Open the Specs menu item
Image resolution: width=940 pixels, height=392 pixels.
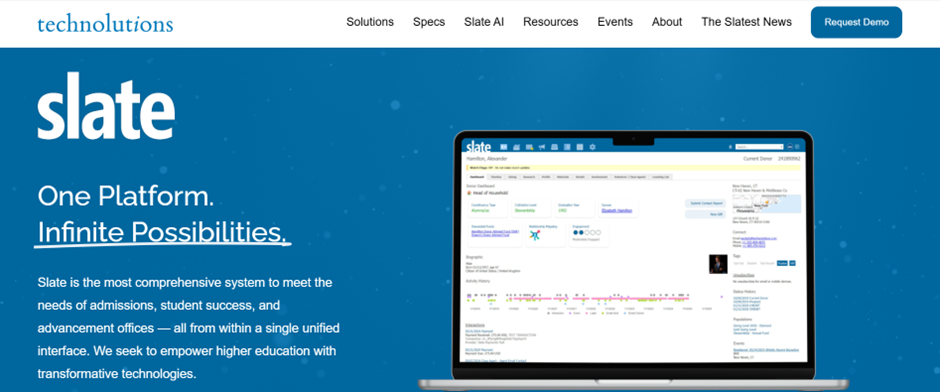[429, 22]
